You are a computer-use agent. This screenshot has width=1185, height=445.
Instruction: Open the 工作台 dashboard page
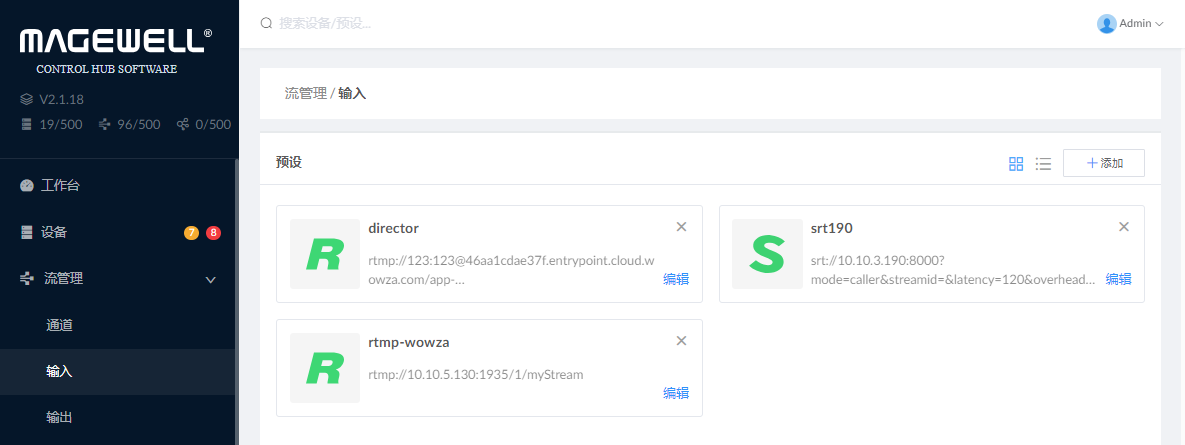point(60,186)
